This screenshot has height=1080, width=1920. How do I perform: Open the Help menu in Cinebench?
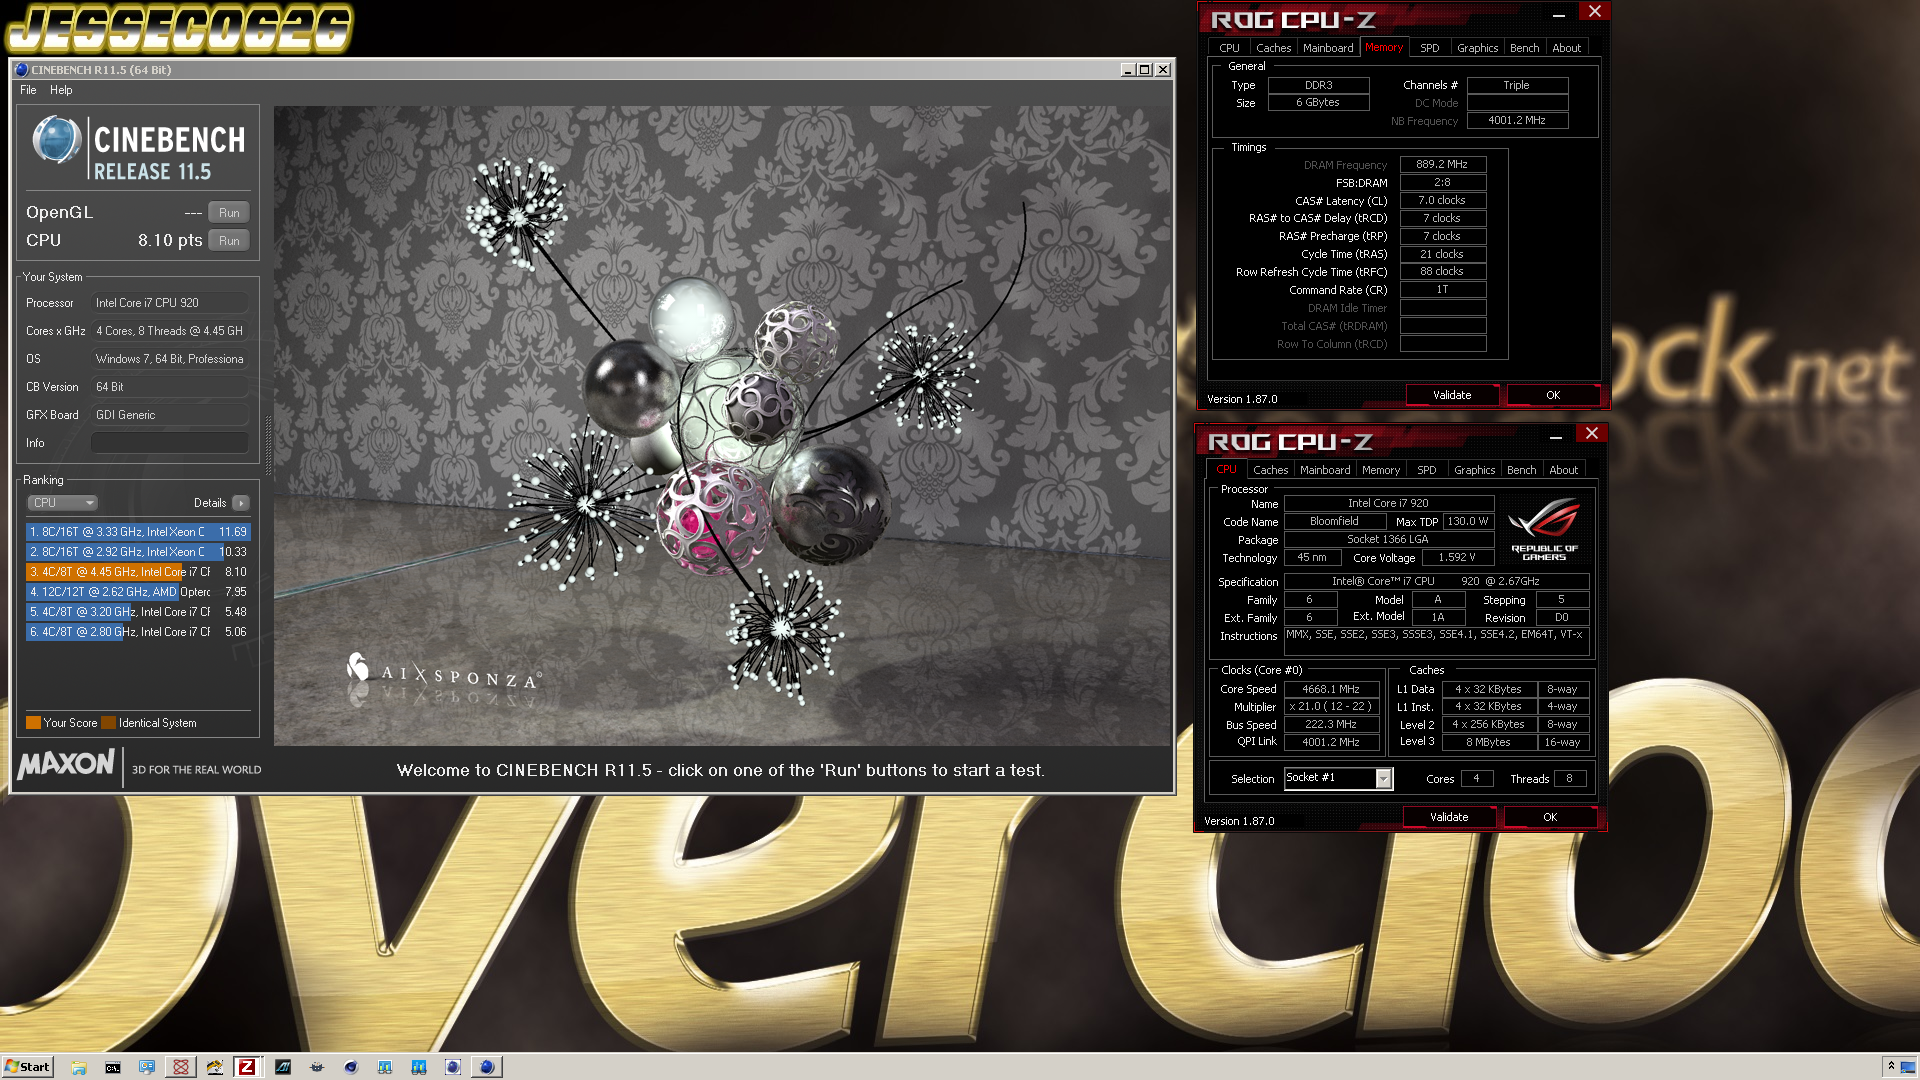pyautogui.click(x=61, y=90)
